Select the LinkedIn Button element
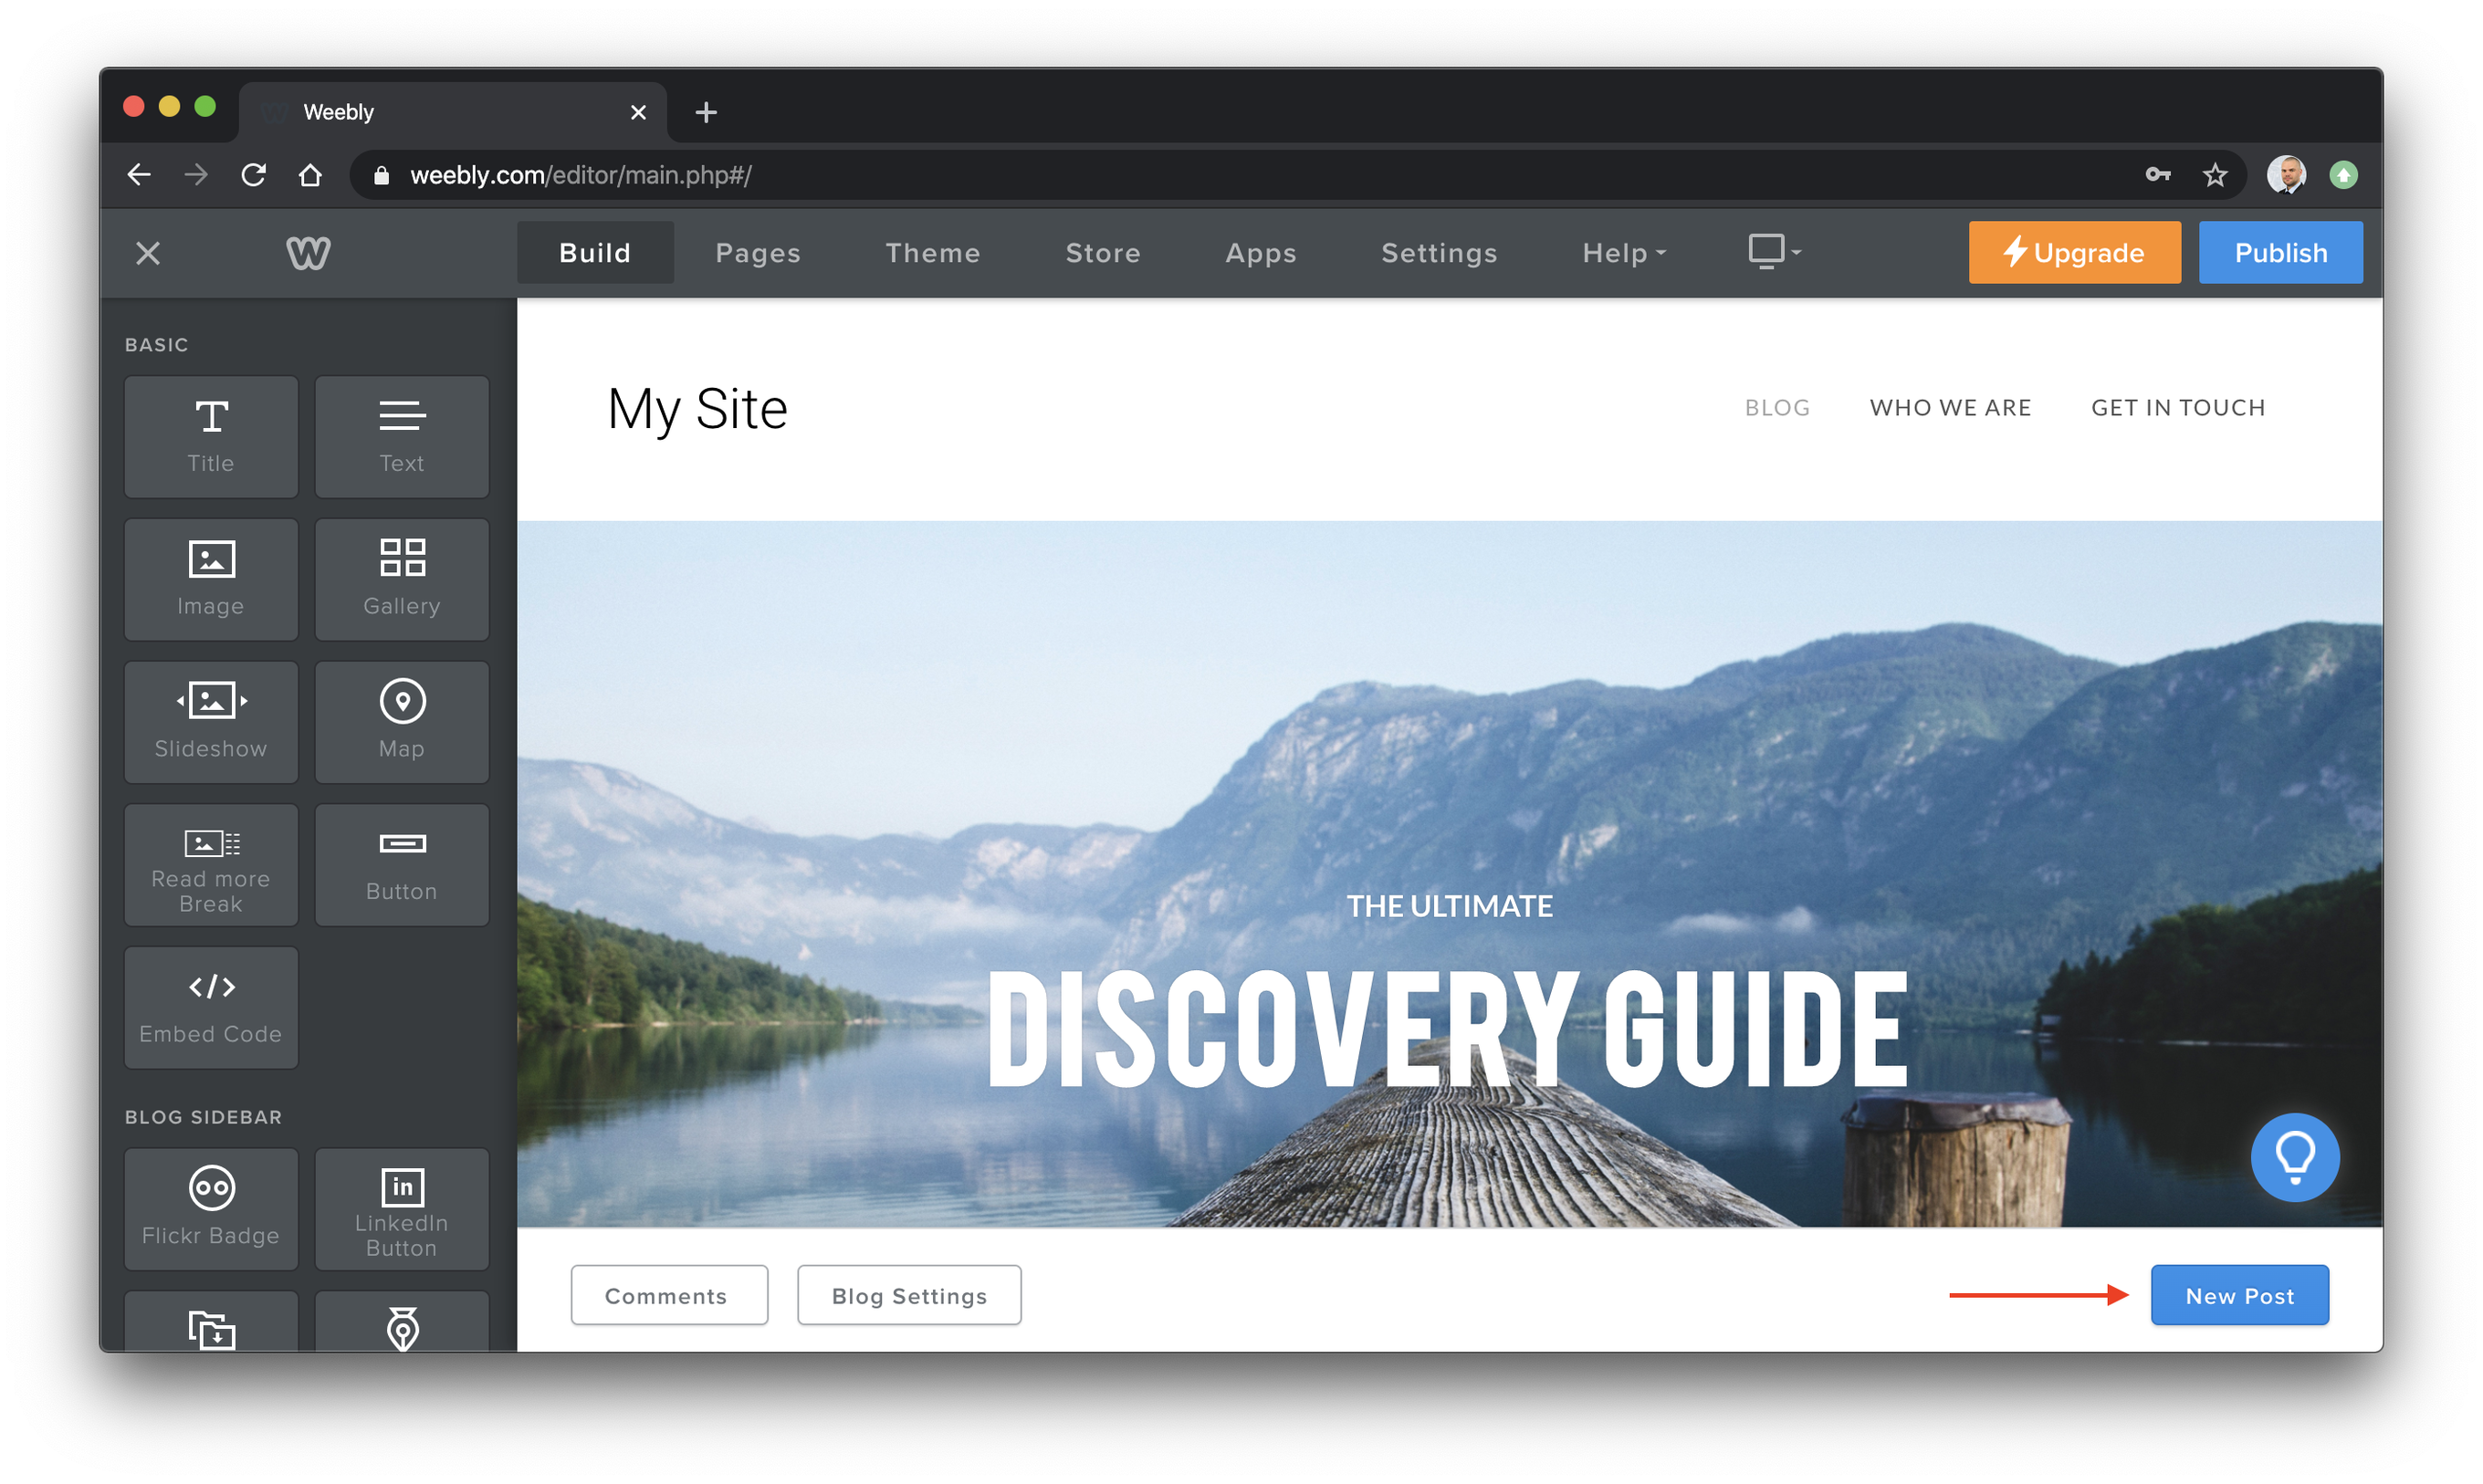Viewport: 2483px width, 1484px height. click(x=402, y=1209)
